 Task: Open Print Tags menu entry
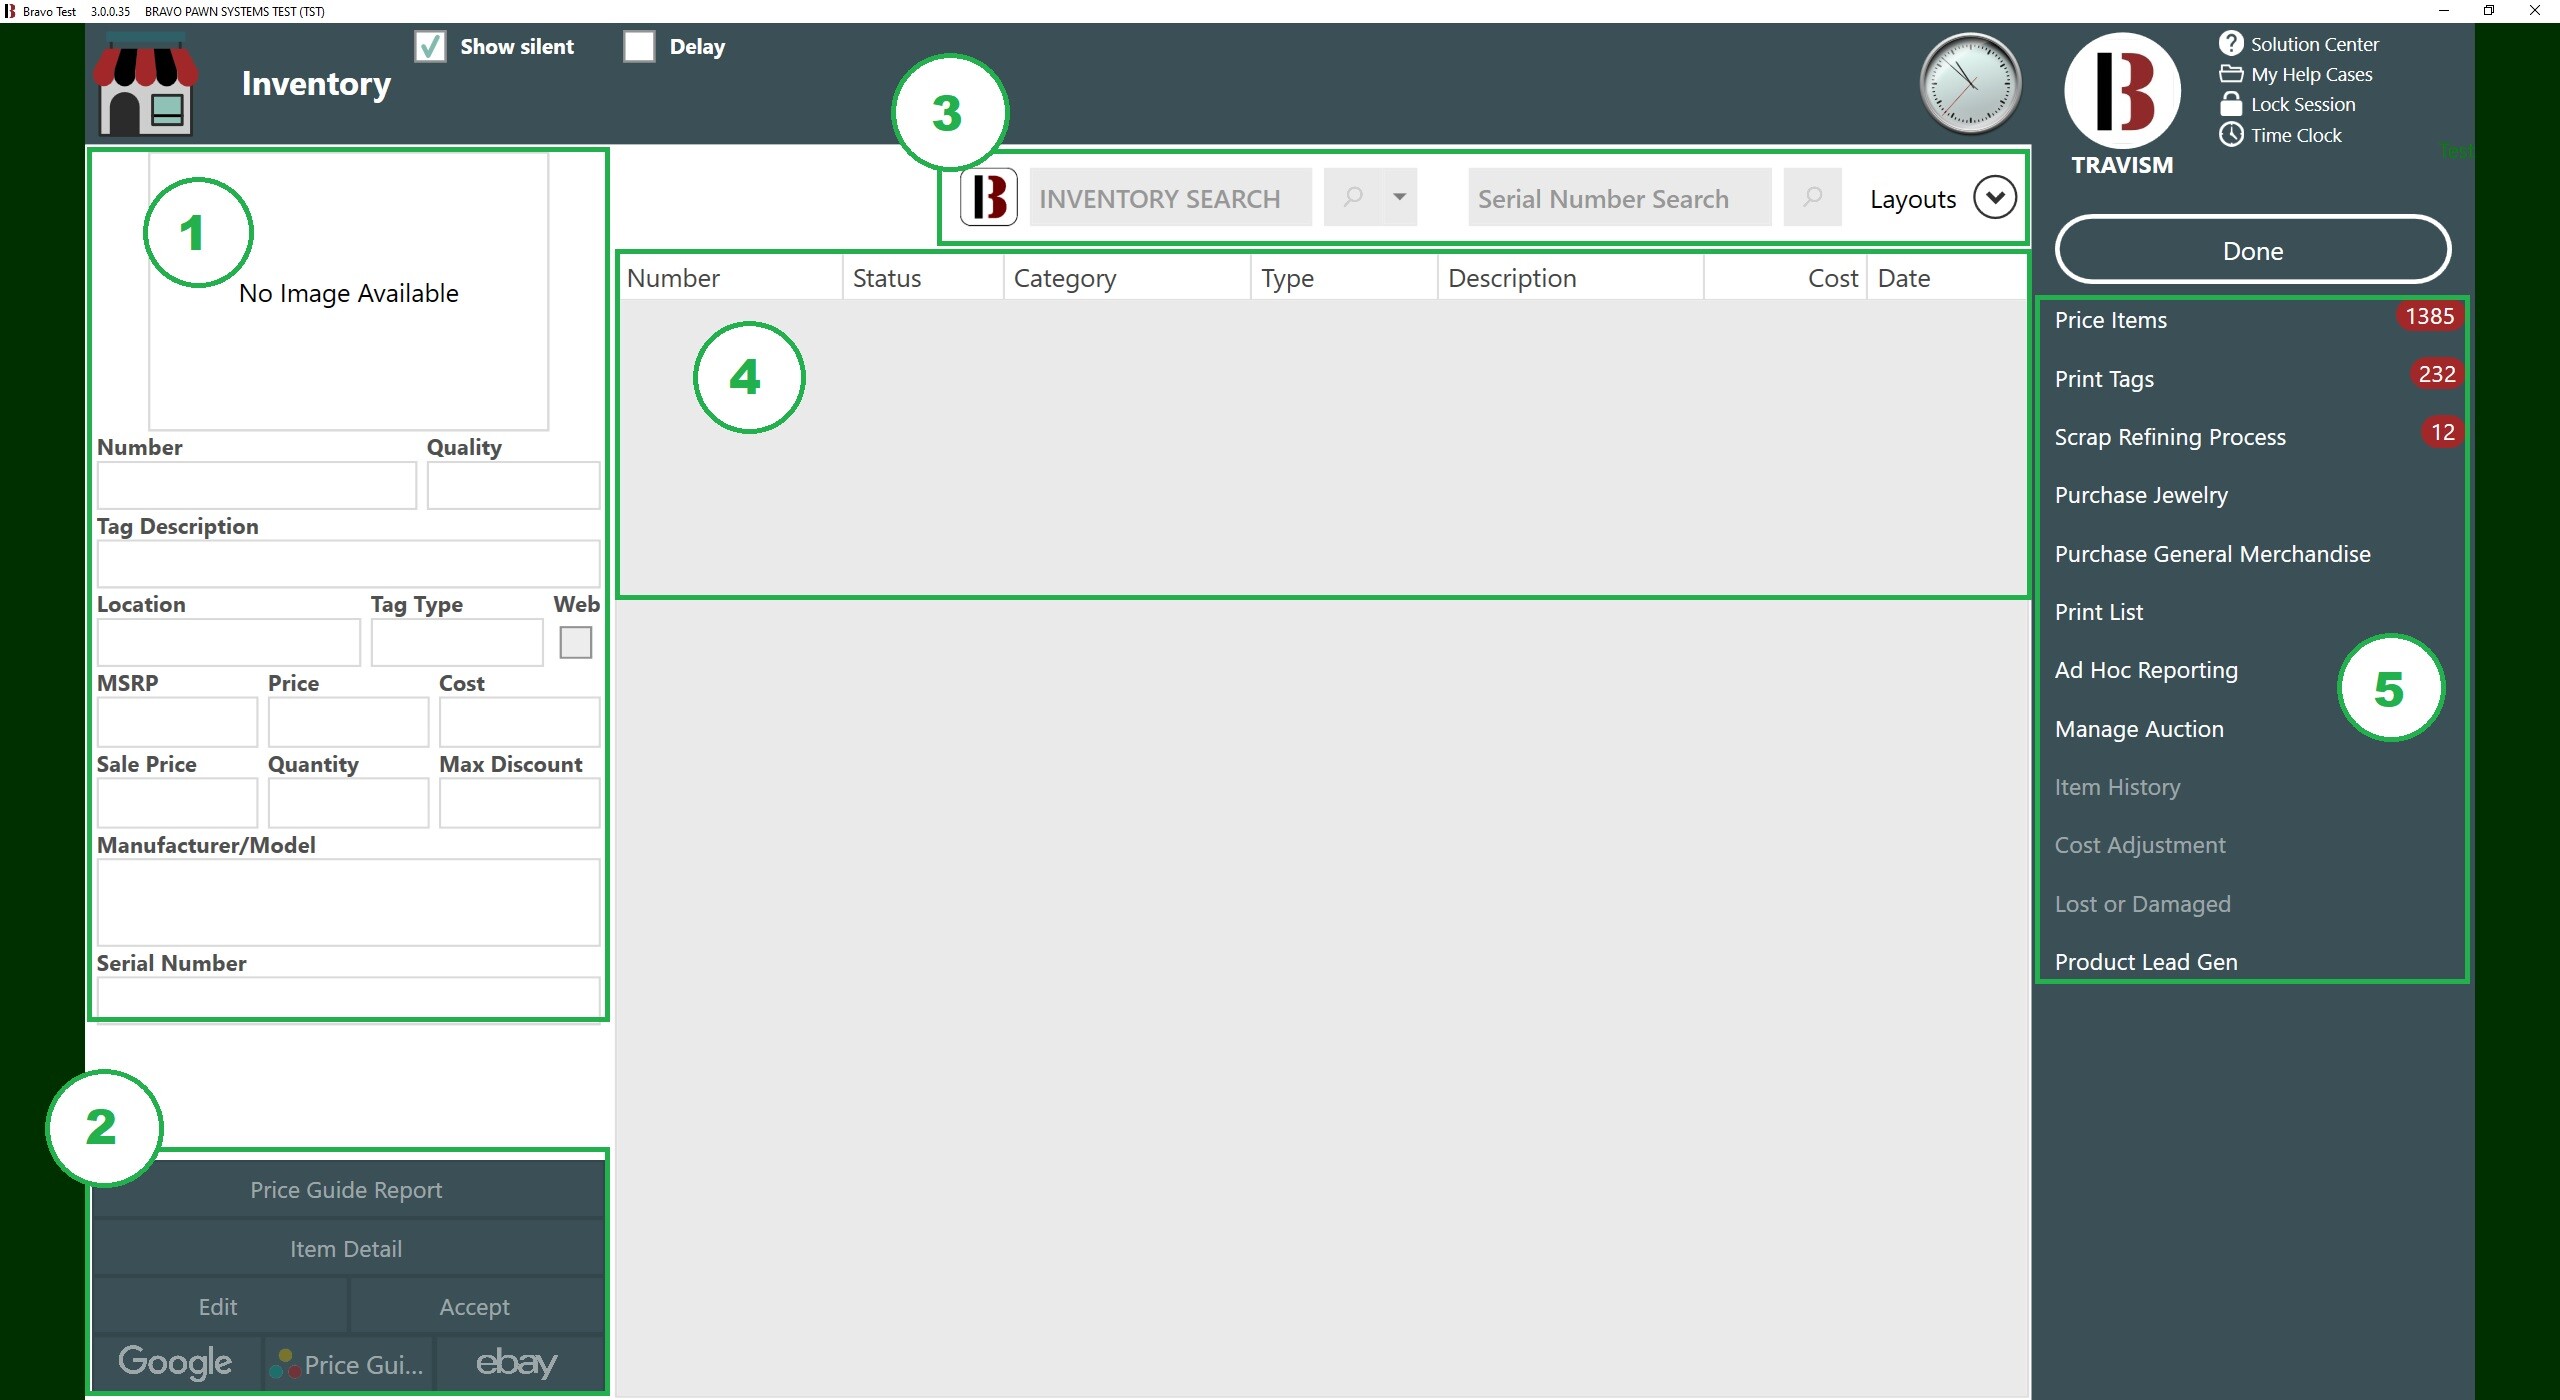click(2104, 379)
